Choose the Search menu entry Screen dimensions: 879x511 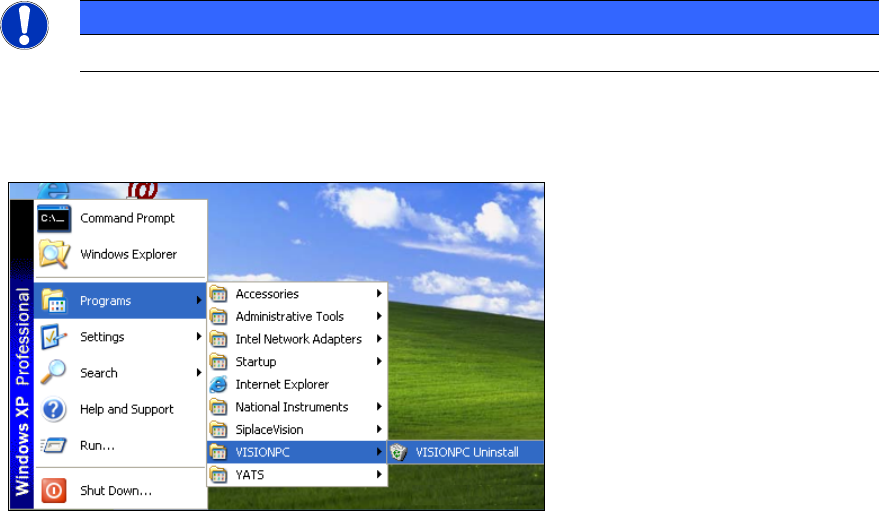point(121,373)
